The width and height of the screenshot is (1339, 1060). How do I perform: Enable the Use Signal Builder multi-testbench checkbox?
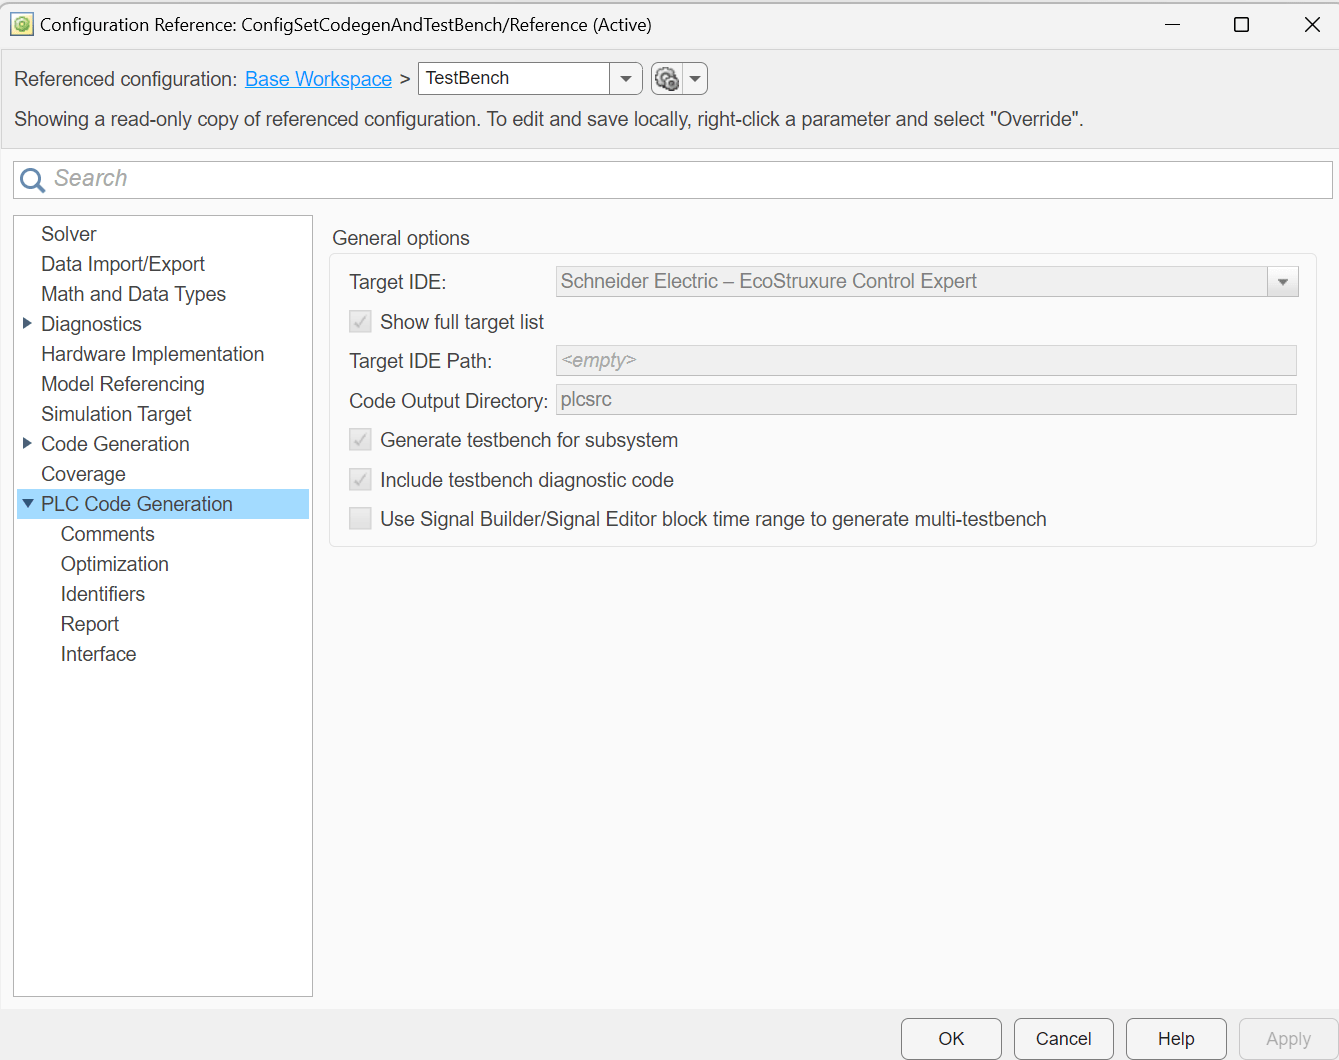(360, 519)
